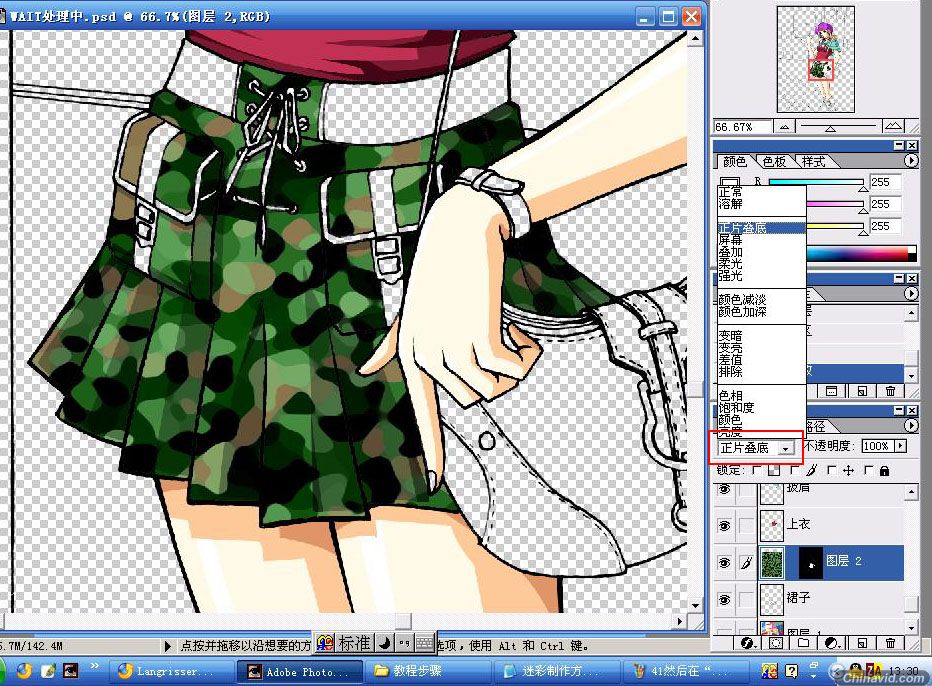Click the yellow color slider

click(x=835, y=226)
